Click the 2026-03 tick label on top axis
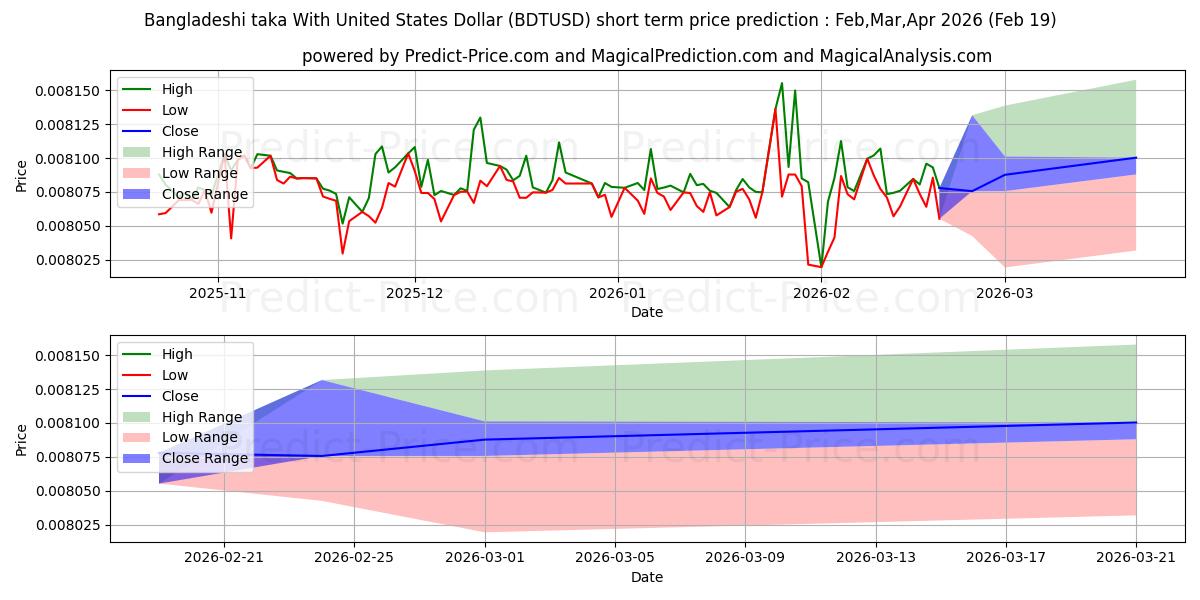 [1005, 293]
